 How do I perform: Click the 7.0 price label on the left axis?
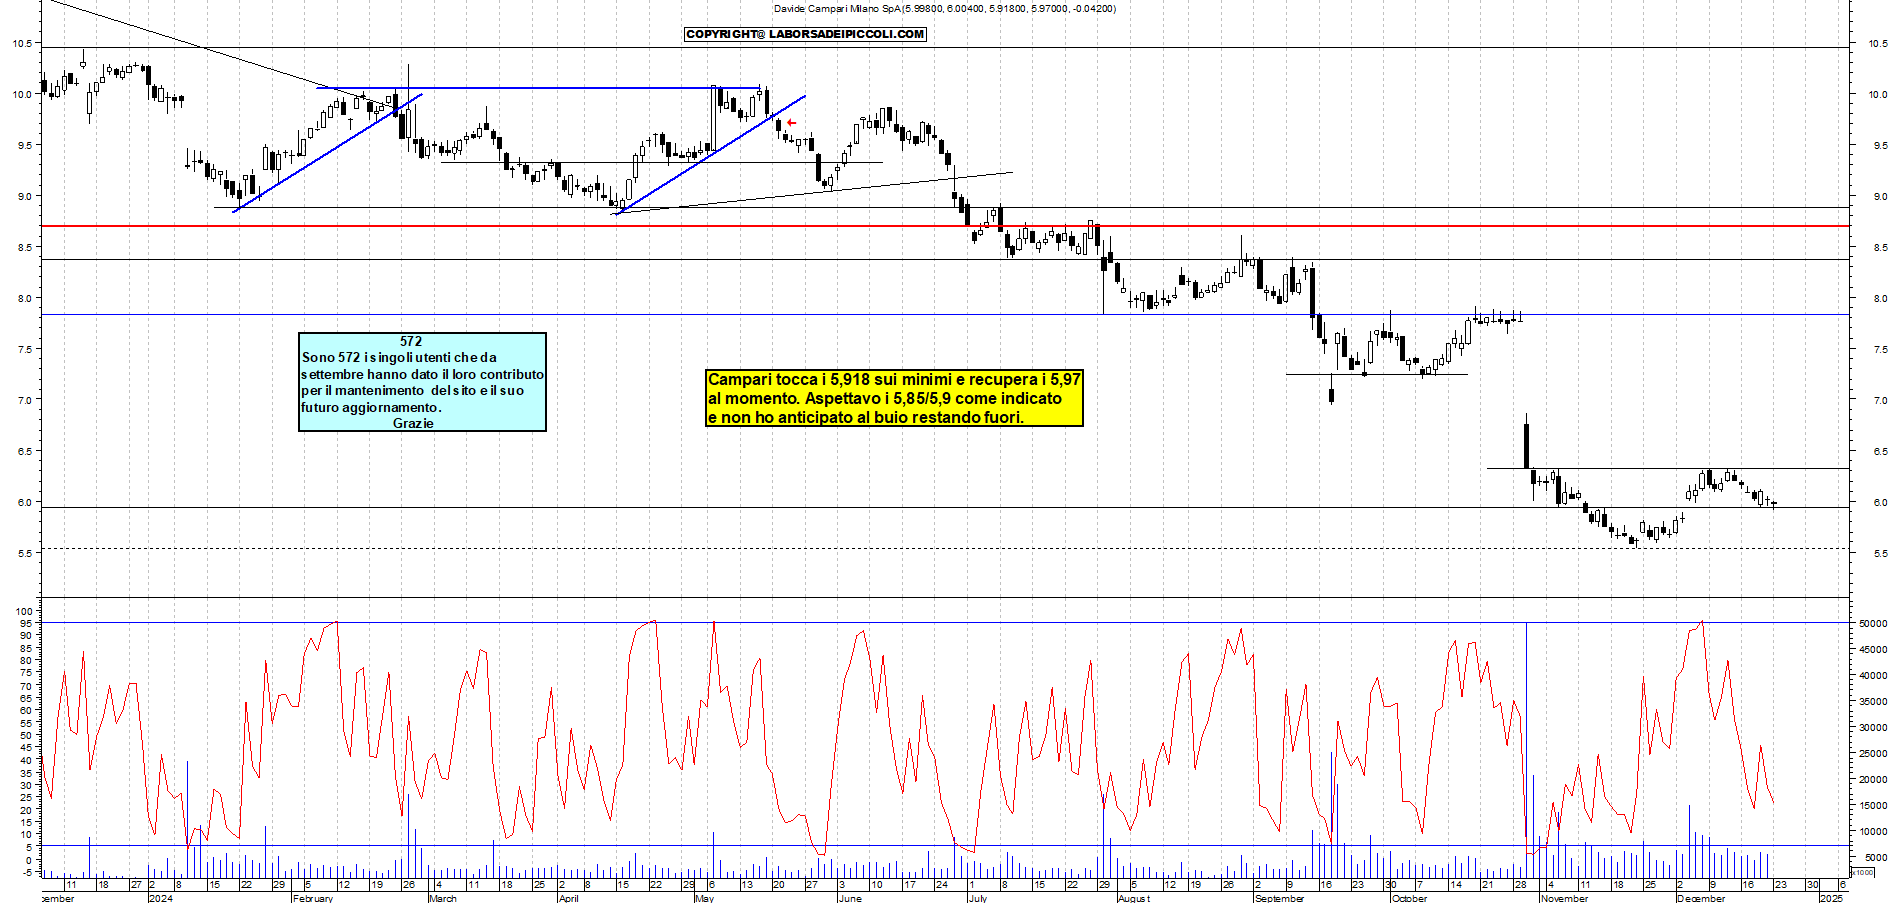coord(24,401)
